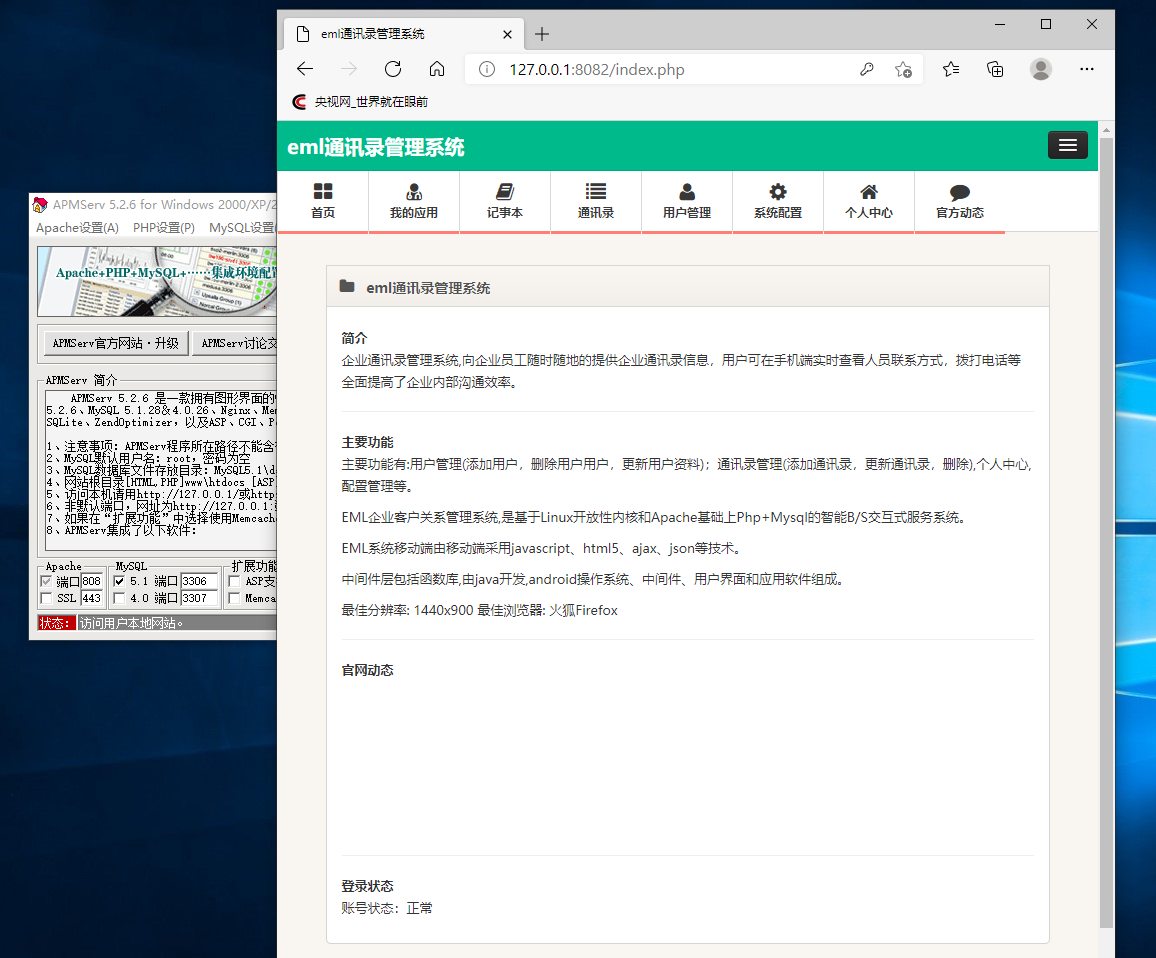Click 访问用户本地网站 status text

click(x=131, y=623)
